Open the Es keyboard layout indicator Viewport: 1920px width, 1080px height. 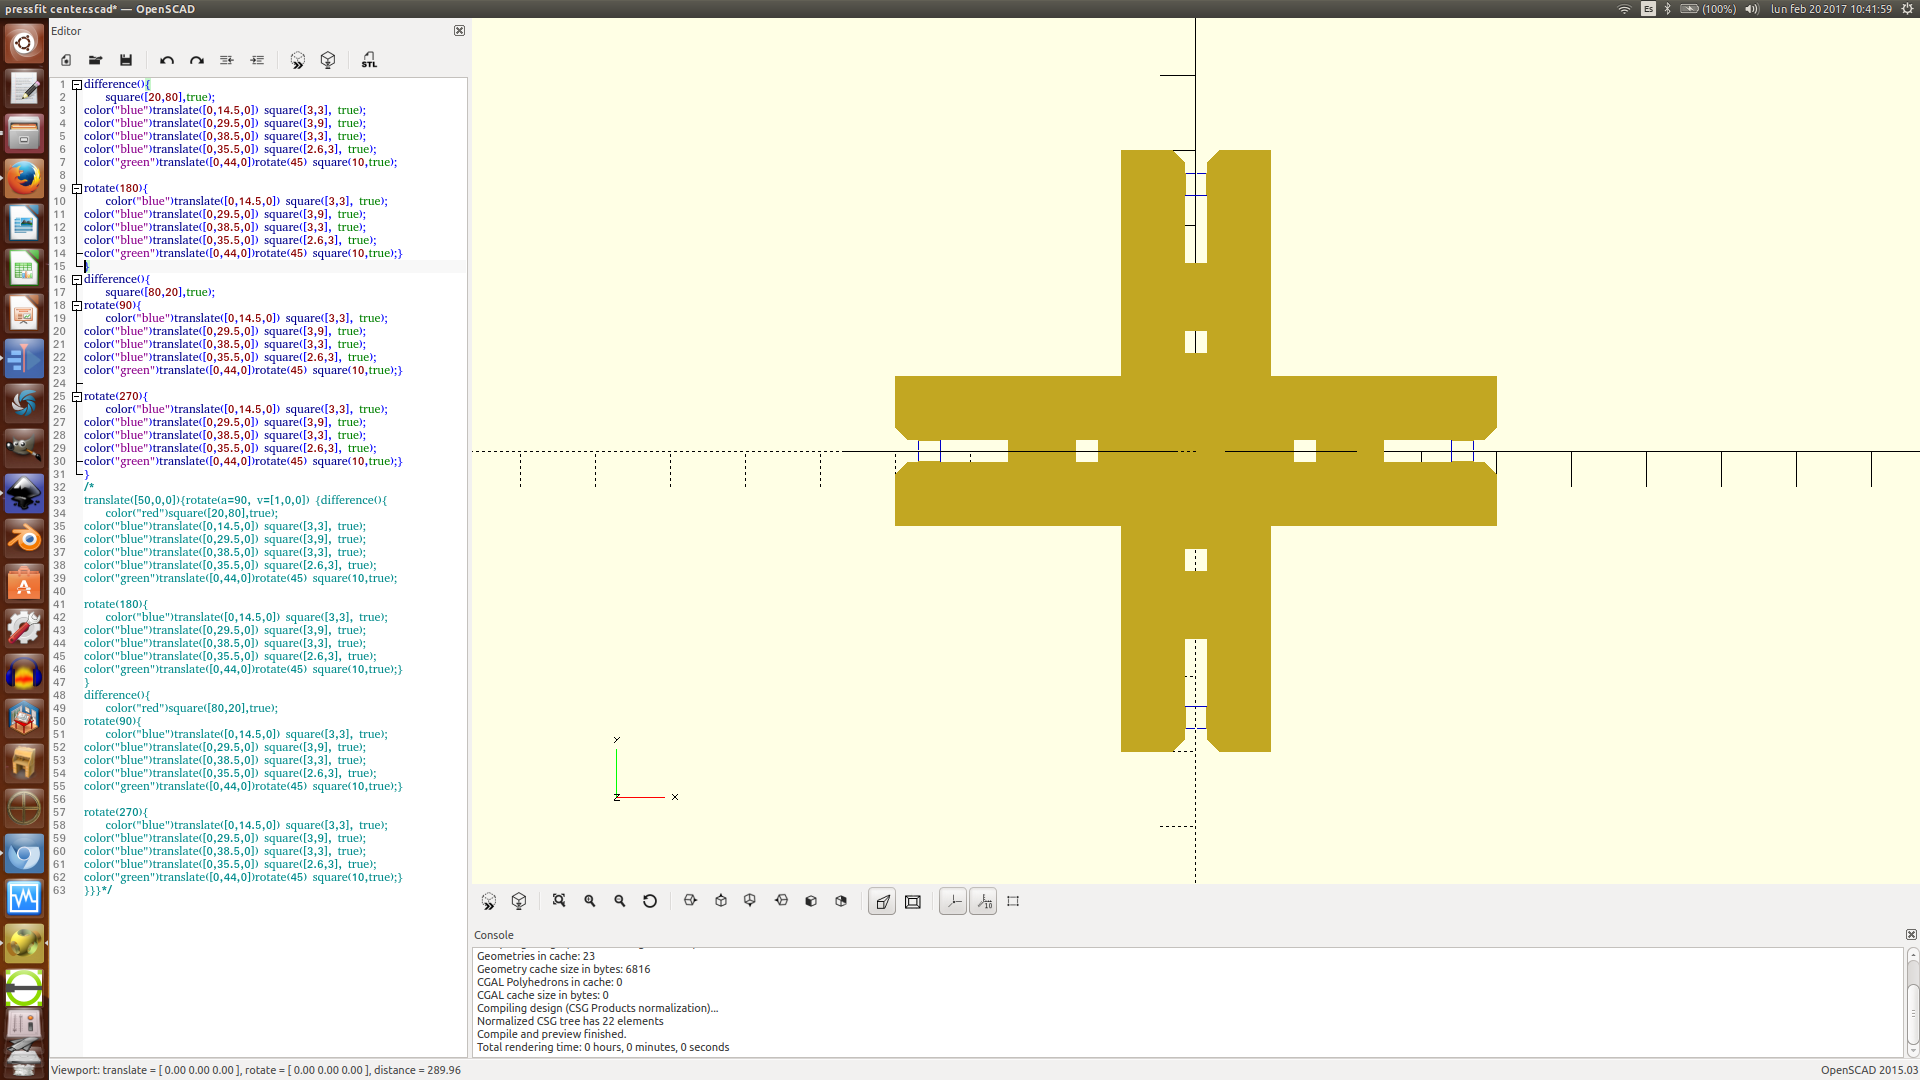click(x=1648, y=9)
